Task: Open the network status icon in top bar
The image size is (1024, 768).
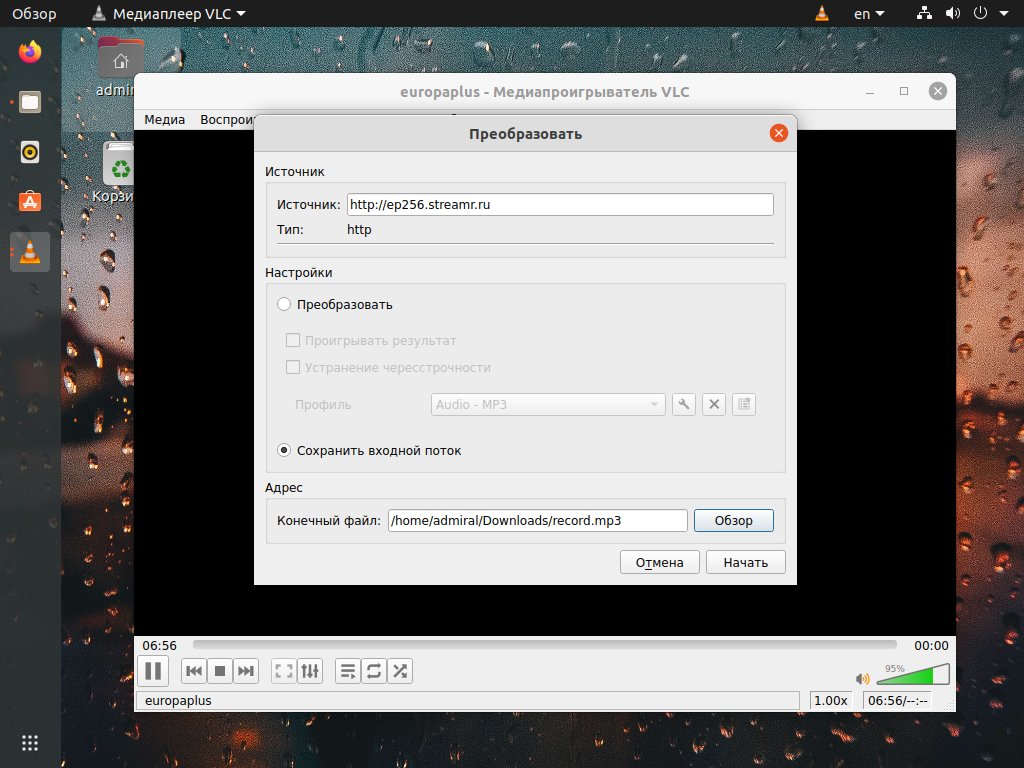Action: [924, 13]
